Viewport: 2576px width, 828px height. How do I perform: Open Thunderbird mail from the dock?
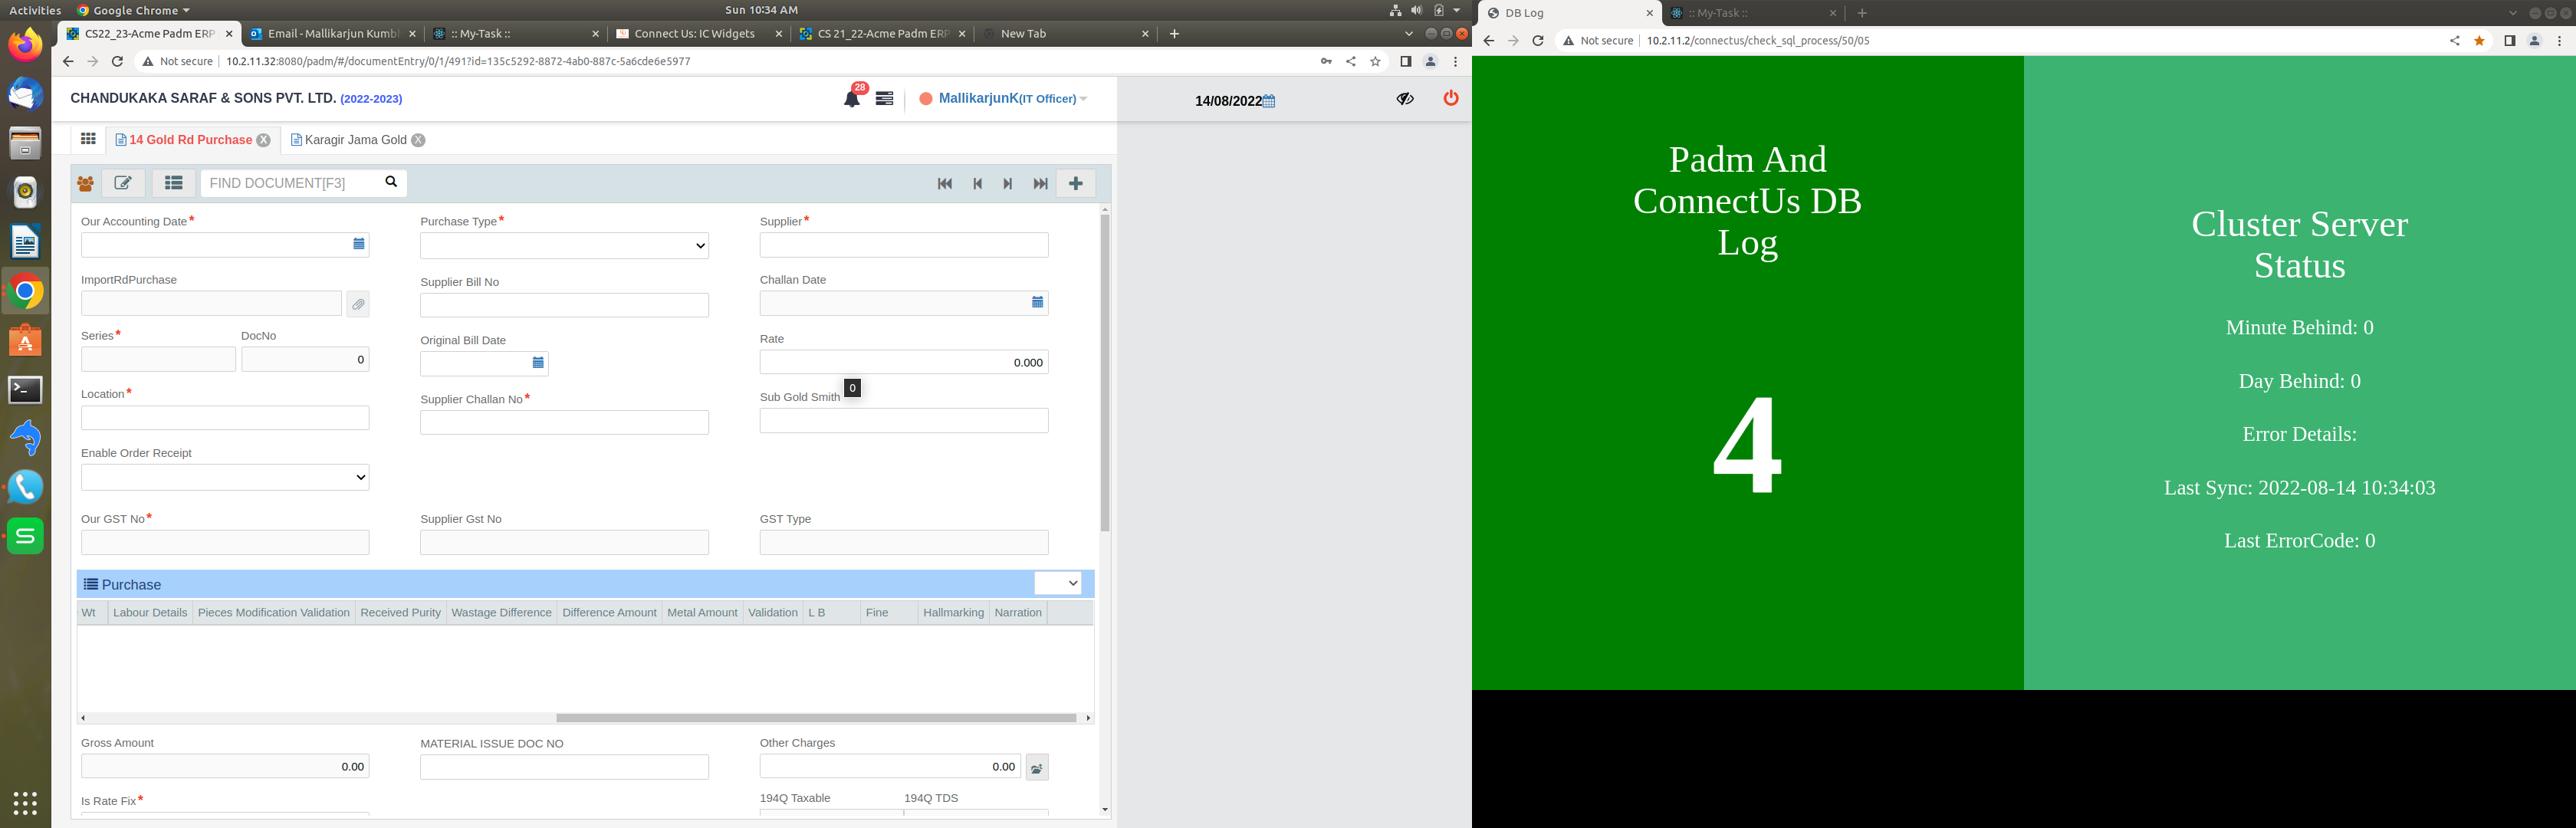click(26, 94)
